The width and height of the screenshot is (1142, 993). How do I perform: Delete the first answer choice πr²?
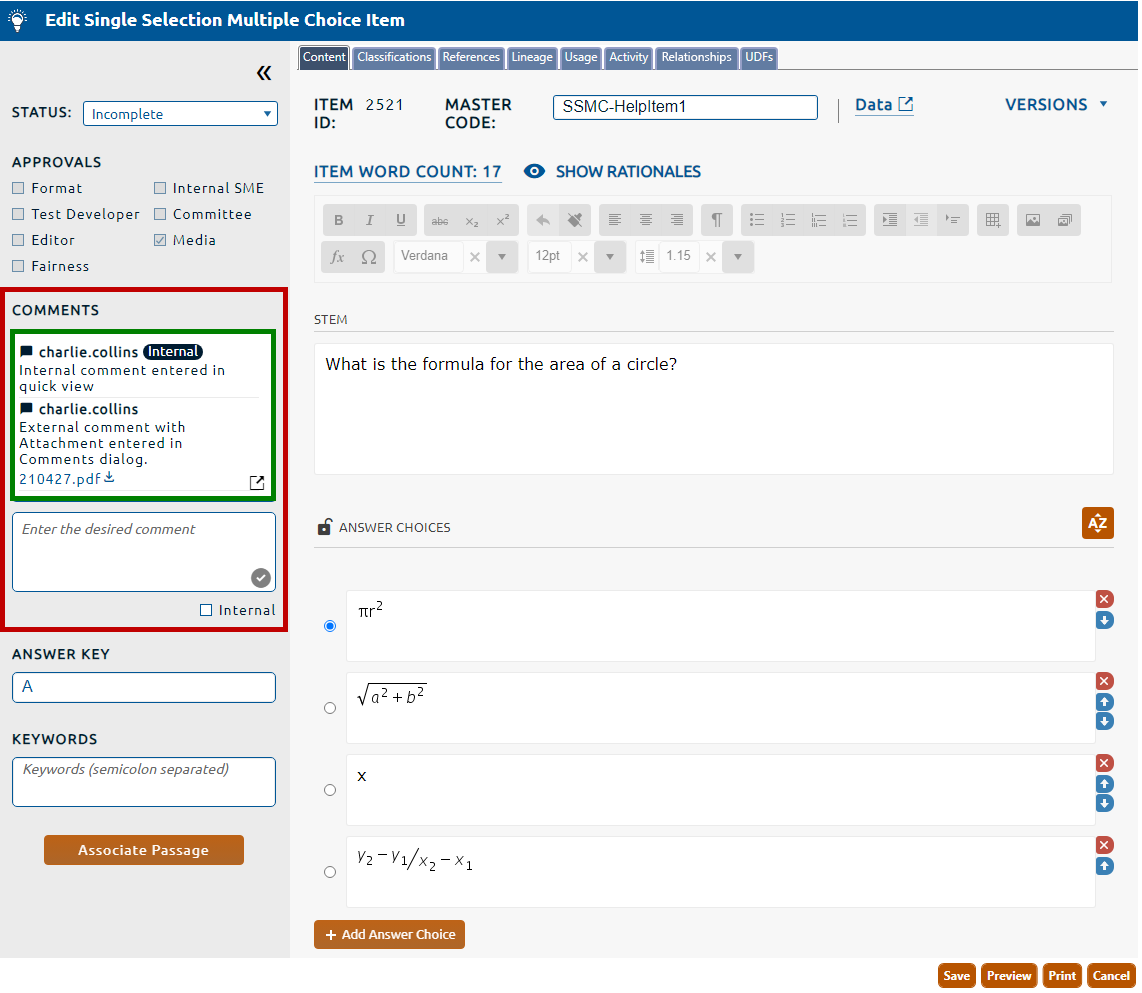[1104, 599]
